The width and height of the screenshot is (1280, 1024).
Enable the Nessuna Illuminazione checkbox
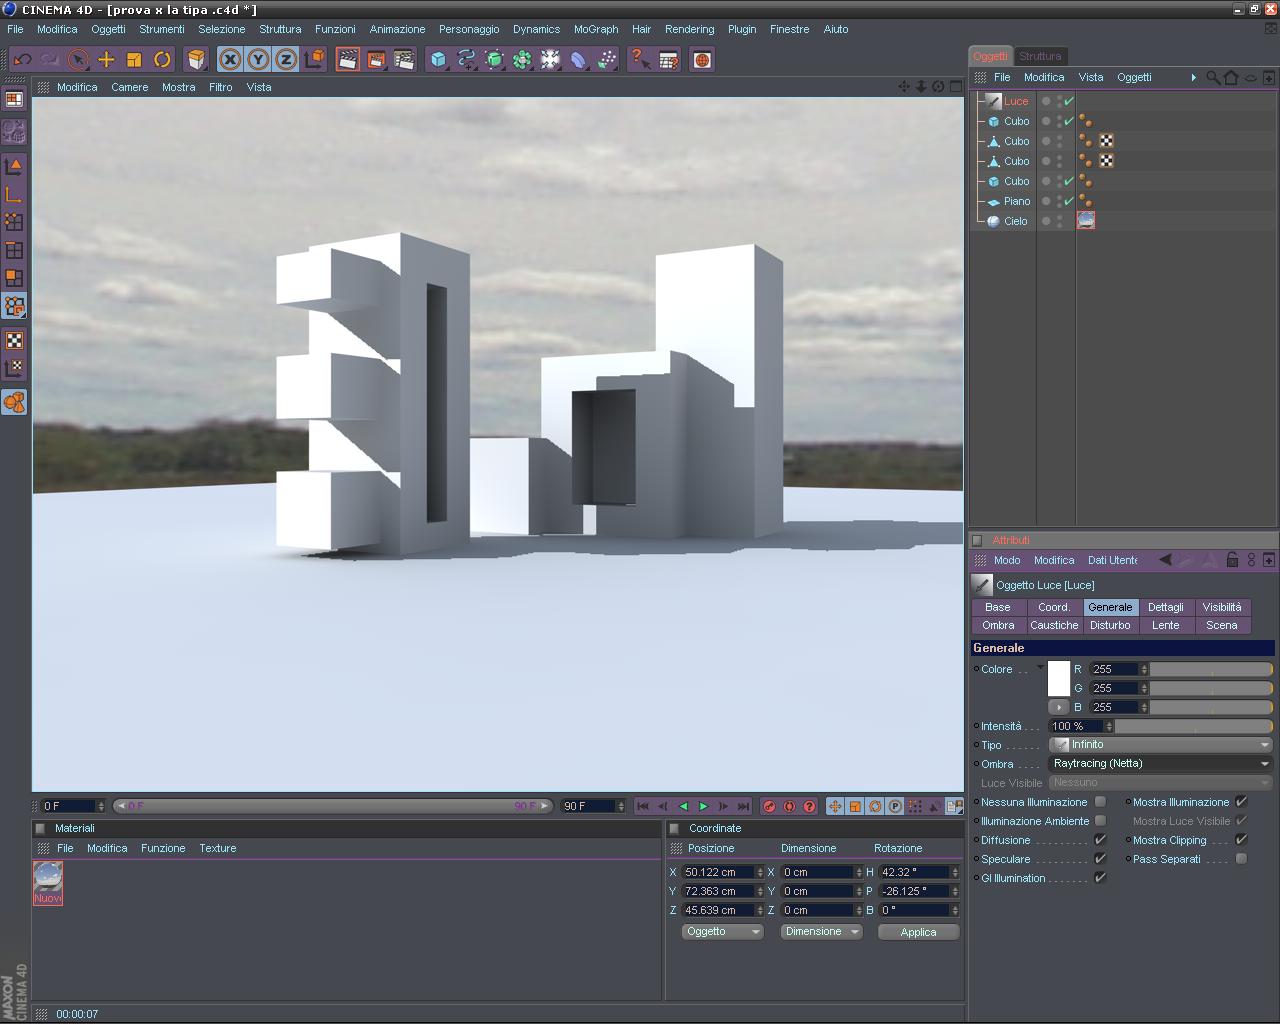click(1100, 802)
